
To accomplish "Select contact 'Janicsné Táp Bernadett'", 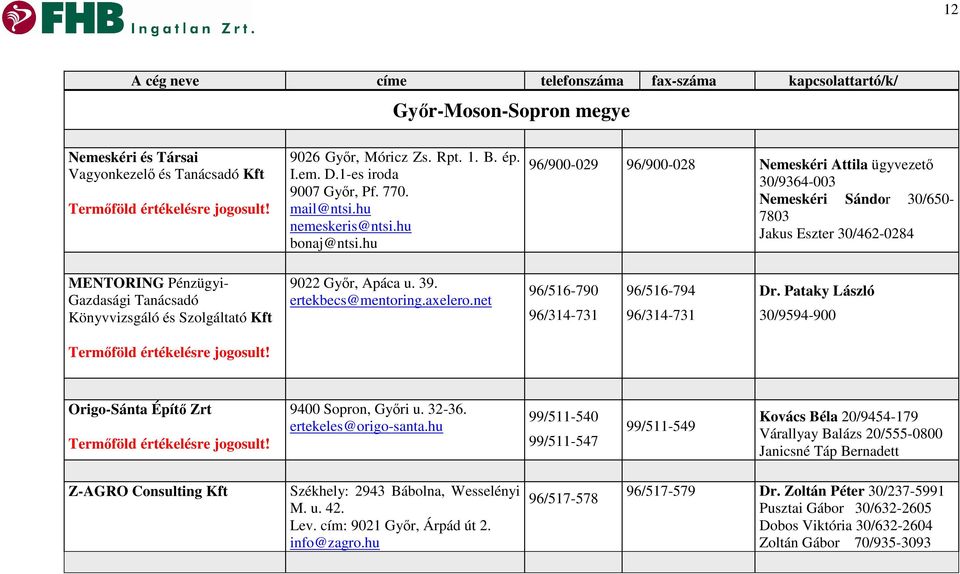I will coord(829,452).
